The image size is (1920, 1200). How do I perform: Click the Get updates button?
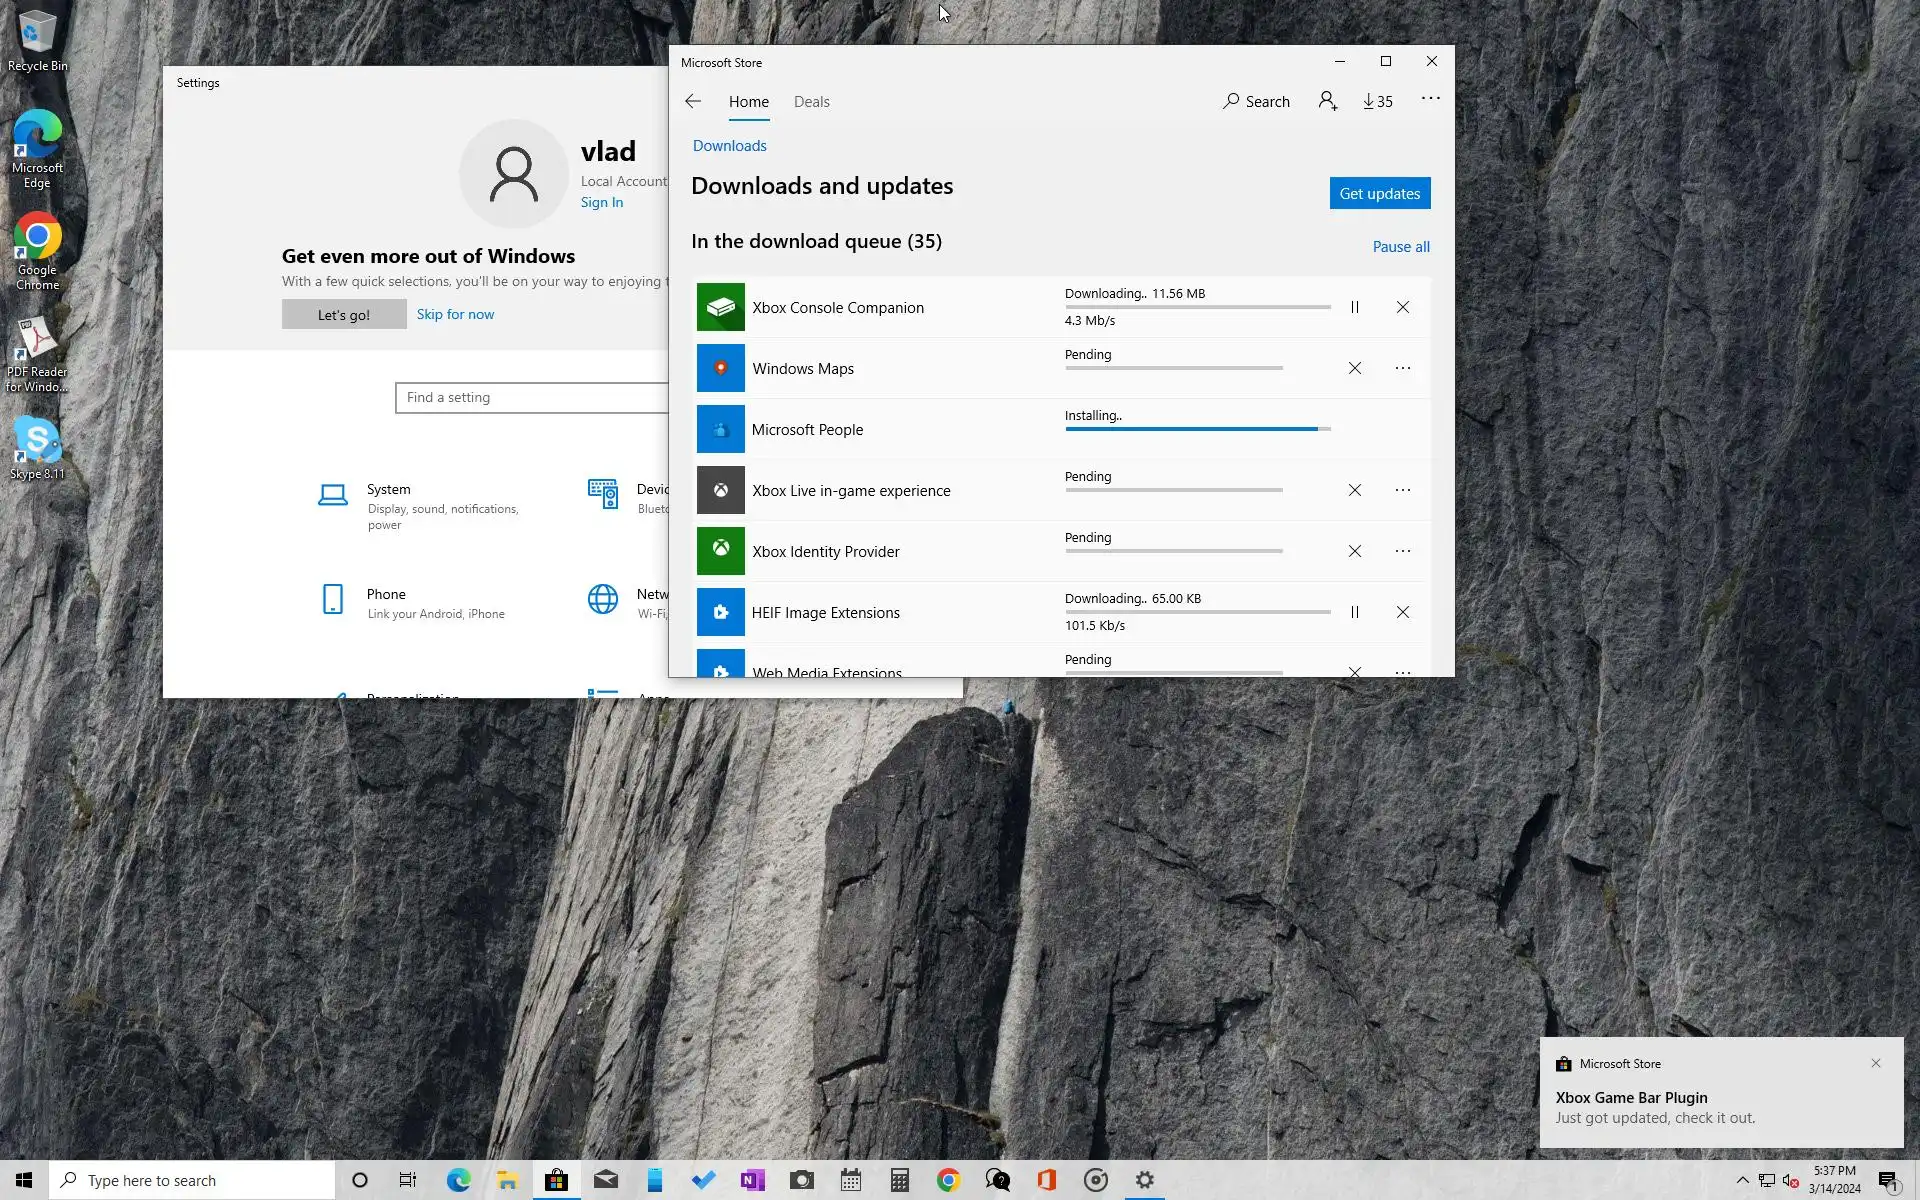(1379, 193)
